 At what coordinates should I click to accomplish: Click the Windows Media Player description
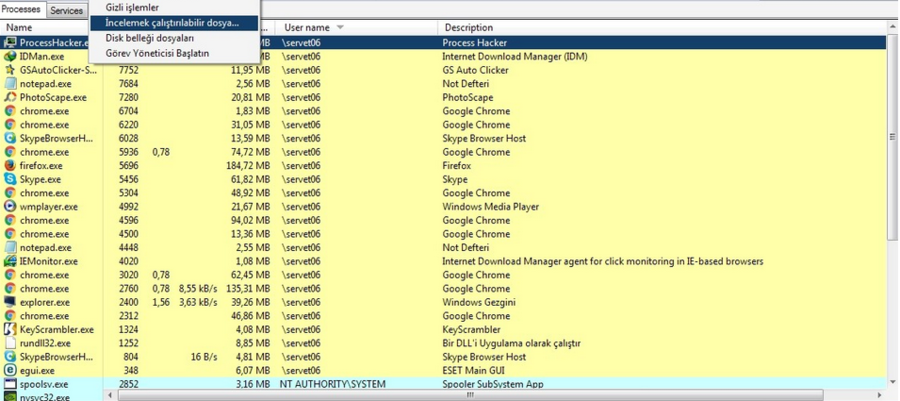click(x=490, y=207)
